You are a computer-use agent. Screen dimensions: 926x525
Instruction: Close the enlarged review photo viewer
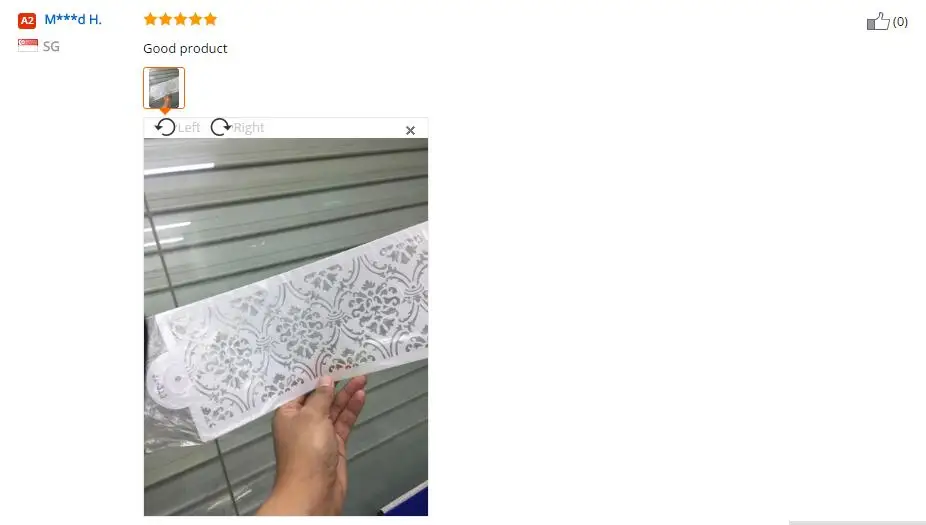click(x=410, y=131)
